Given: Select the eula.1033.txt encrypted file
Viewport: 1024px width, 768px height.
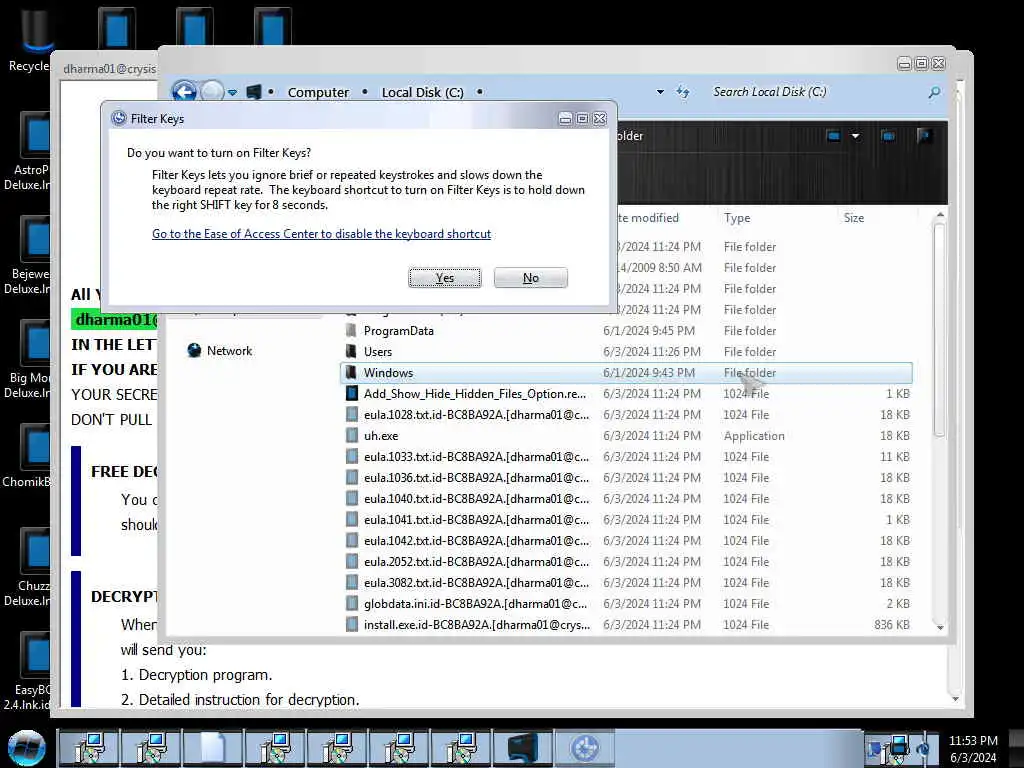Looking at the screenshot, I should coord(626,456).
